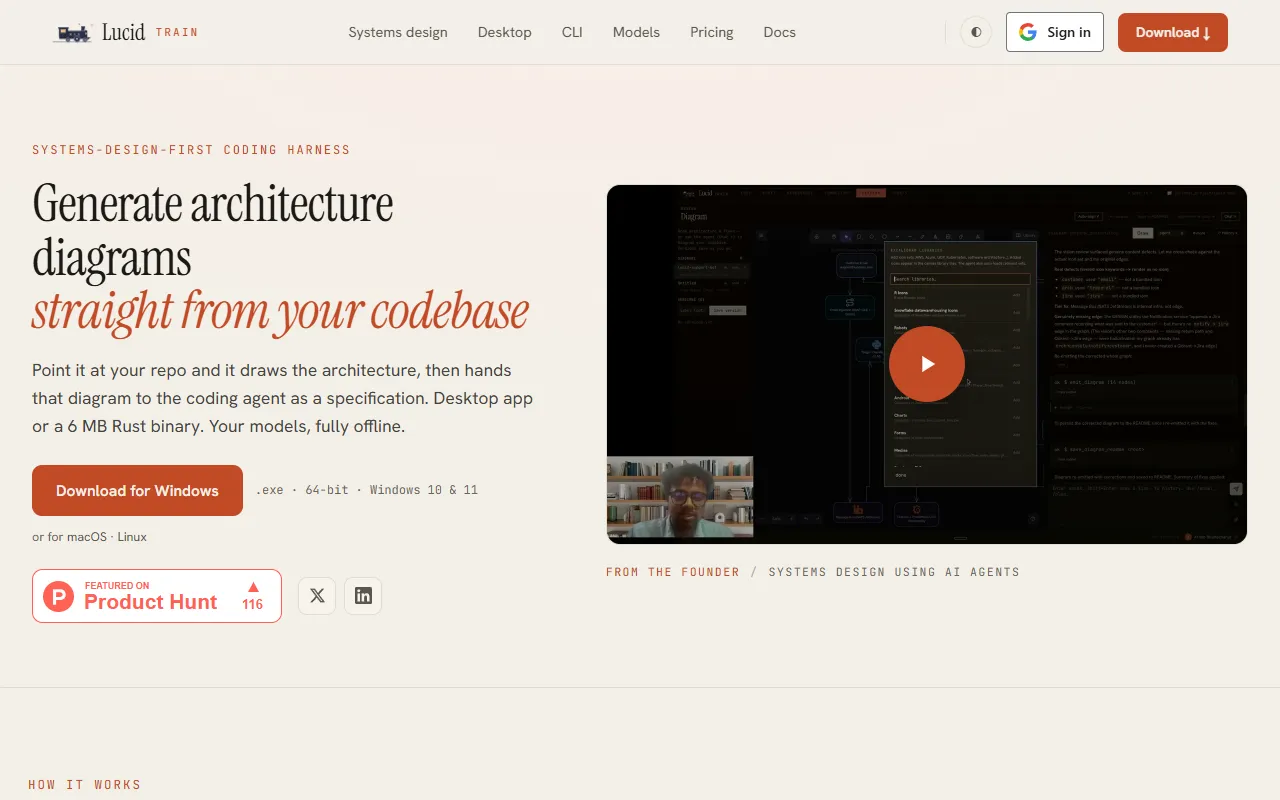Screen dimensions: 1280x800
Task: Open the LinkedIn social icon
Action: pos(363,596)
